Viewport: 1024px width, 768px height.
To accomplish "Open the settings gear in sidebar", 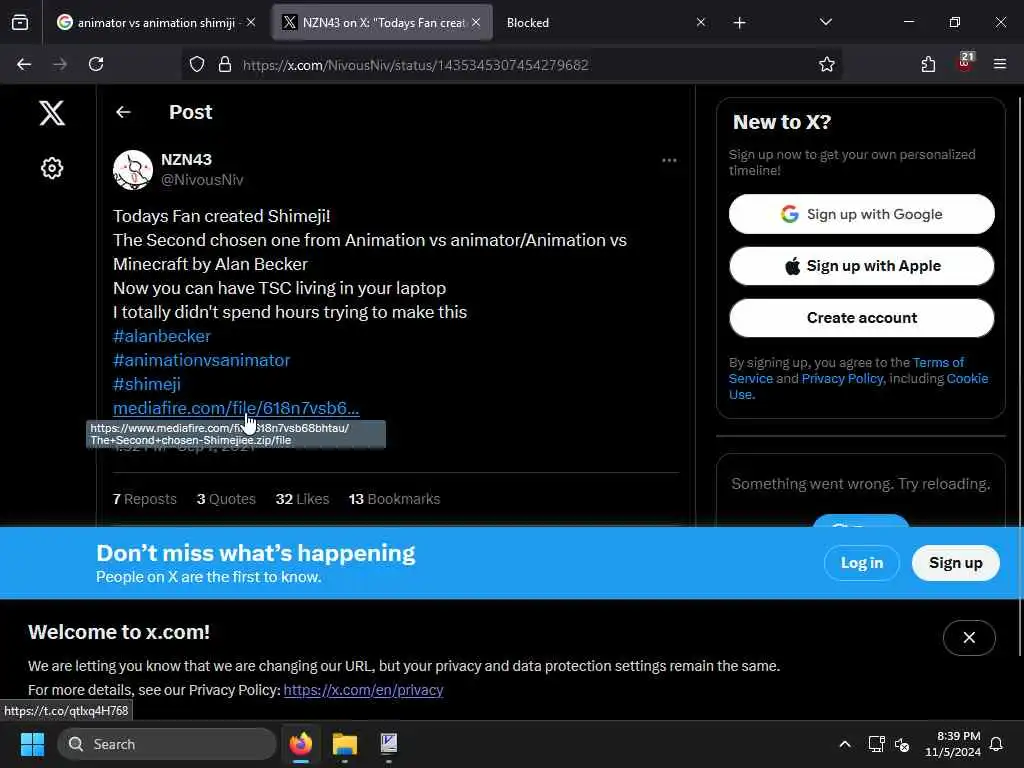I will point(52,168).
